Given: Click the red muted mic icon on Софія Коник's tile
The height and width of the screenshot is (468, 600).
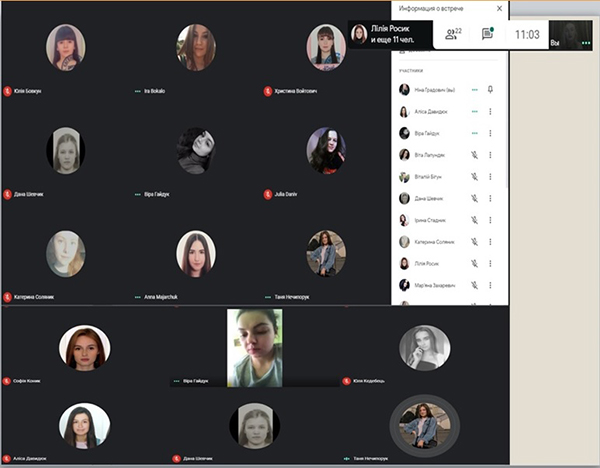Looking at the screenshot, I should [x=7, y=381].
